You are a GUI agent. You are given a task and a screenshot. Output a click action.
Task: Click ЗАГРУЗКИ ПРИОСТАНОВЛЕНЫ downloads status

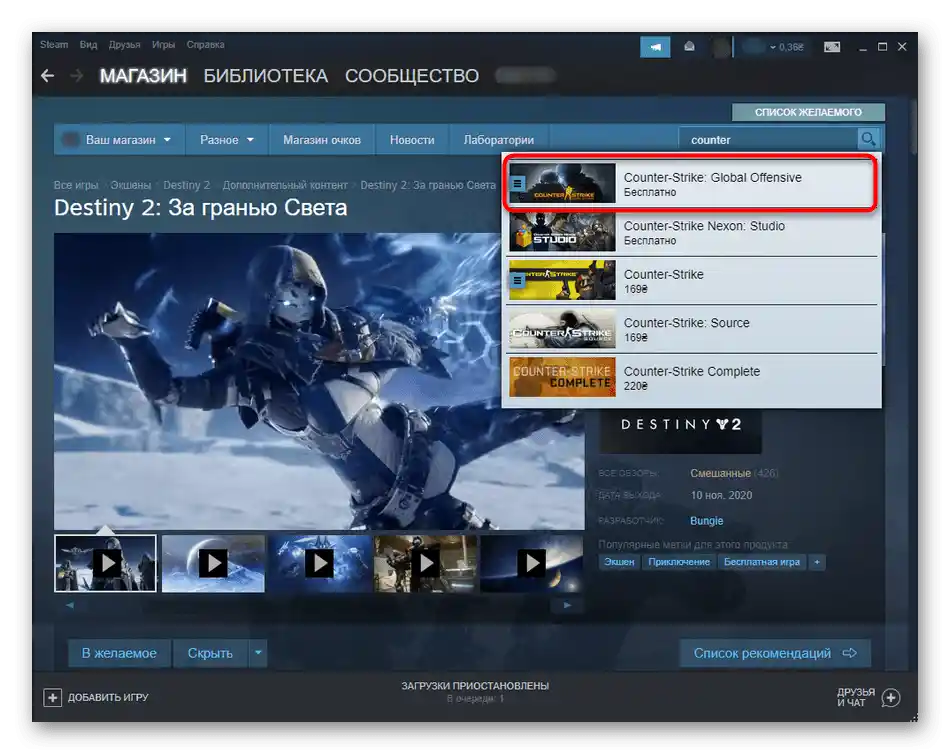pyautogui.click(x=475, y=686)
